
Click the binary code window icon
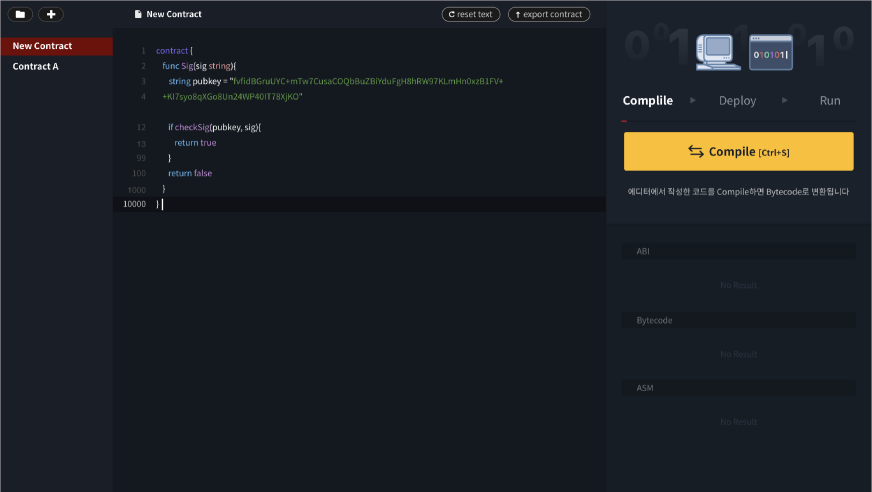point(771,53)
